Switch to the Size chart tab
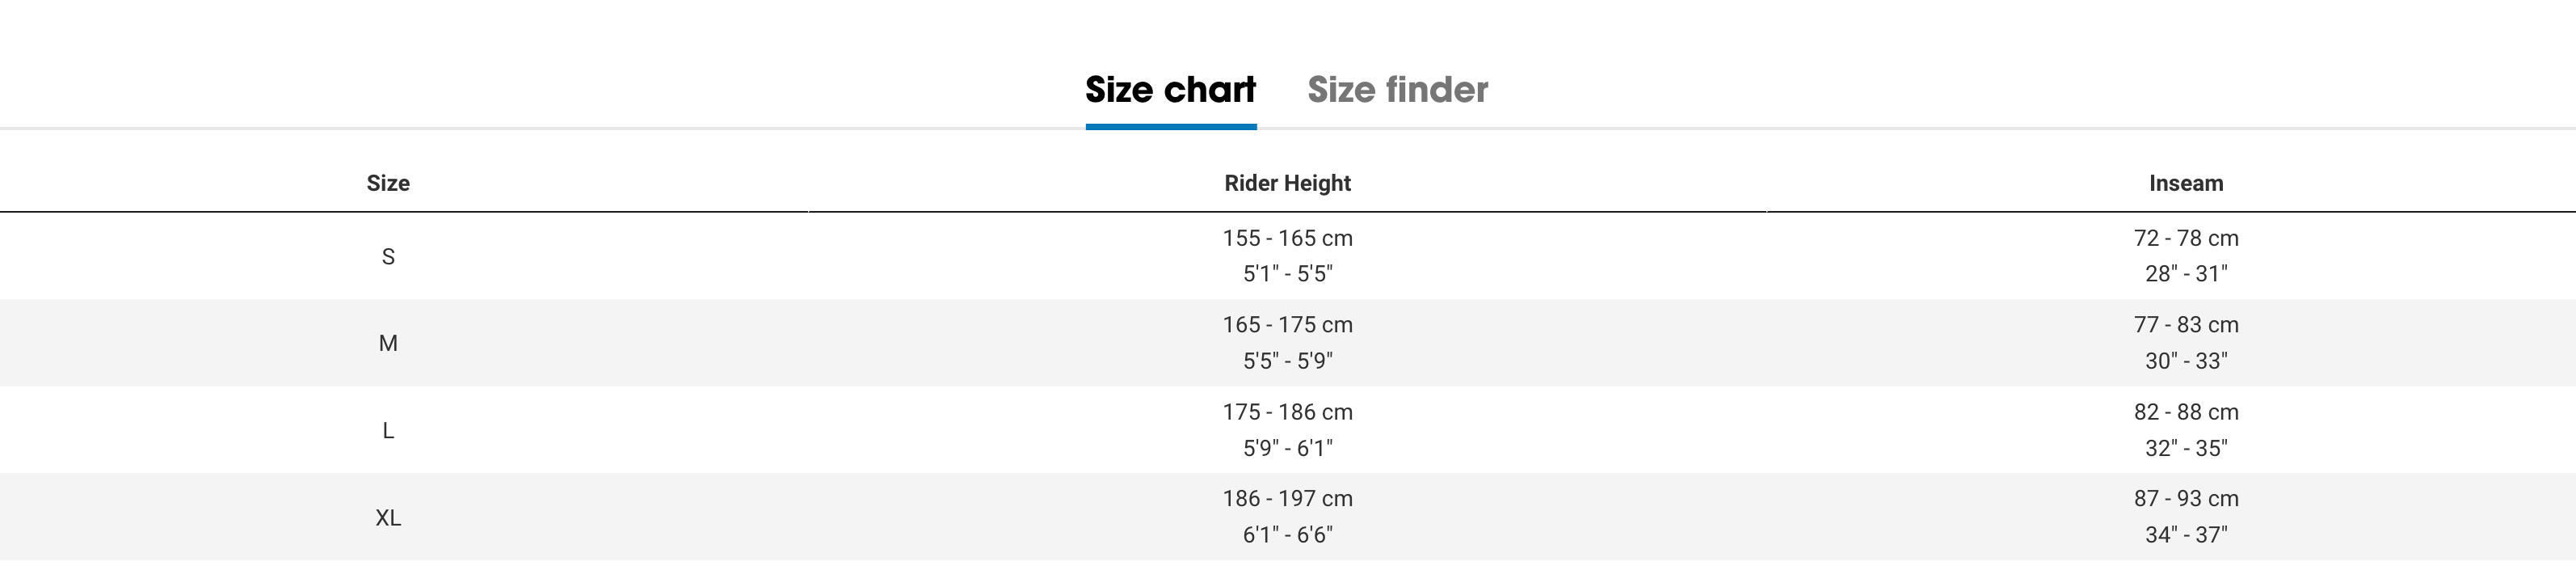This screenshot has width=2576, height=587. coord(1170,90)
